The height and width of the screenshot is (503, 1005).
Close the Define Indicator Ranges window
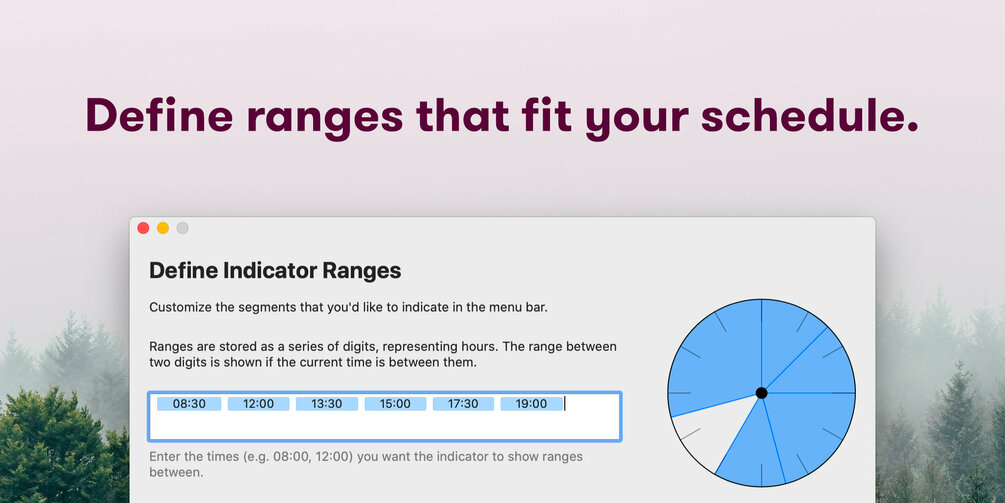pyautogui.click(x=143, y=228)
